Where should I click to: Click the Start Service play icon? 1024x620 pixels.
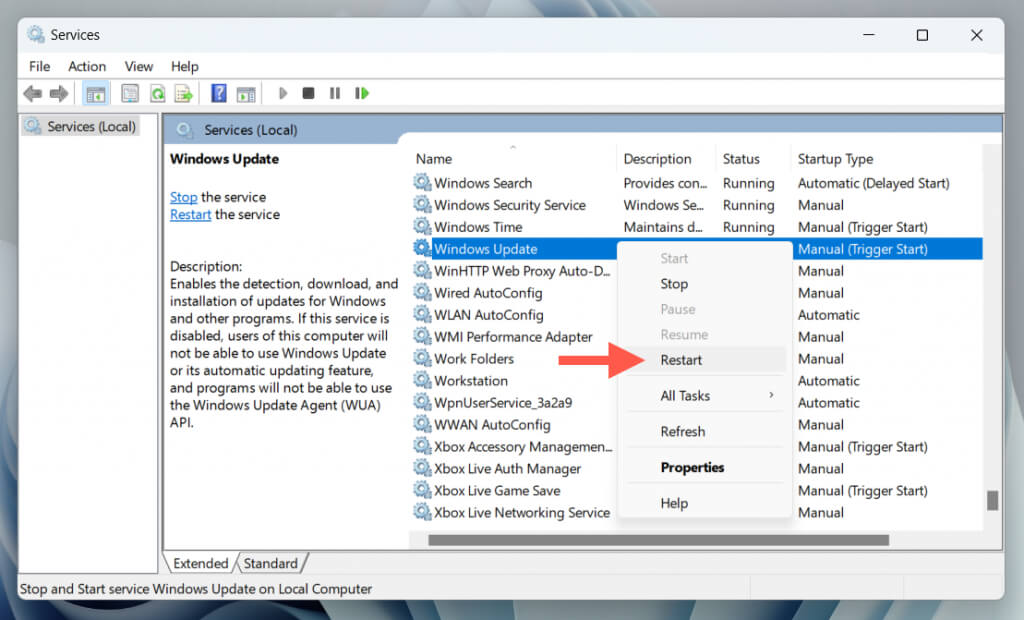point(283,93)
